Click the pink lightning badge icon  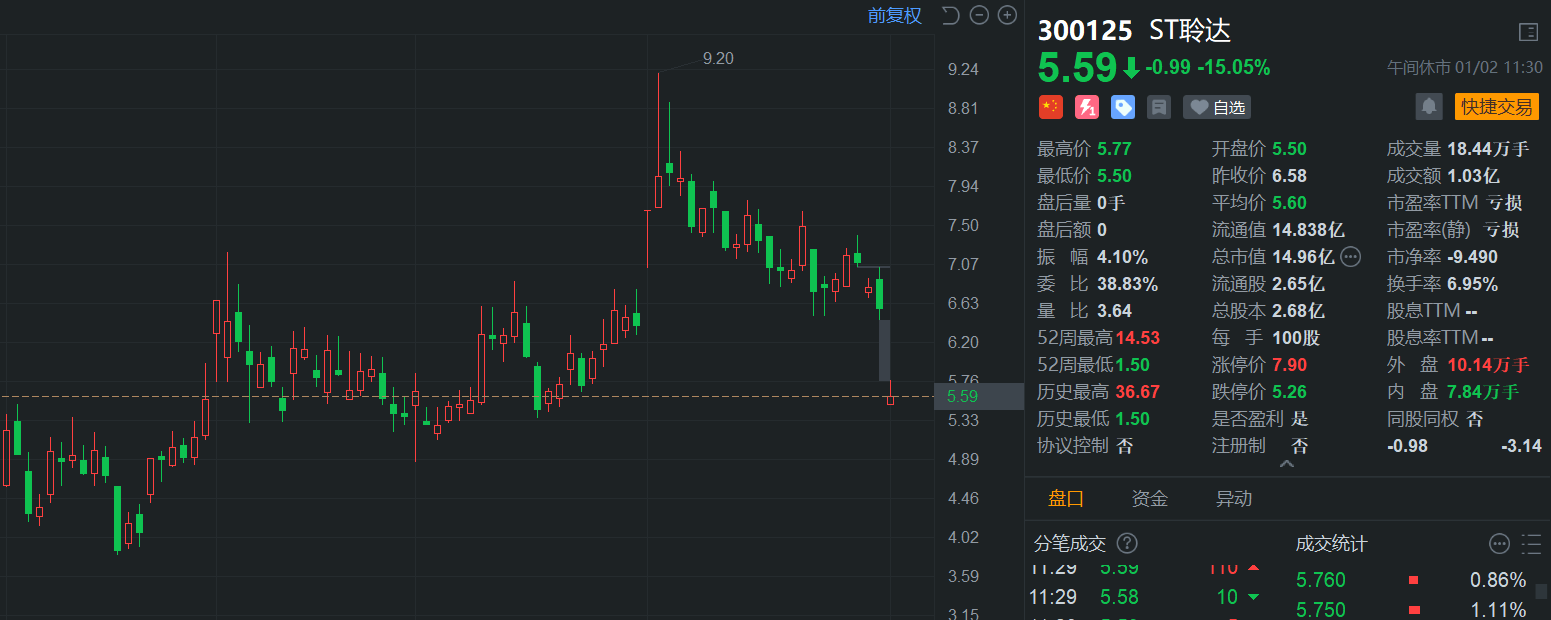[1086, 107]
